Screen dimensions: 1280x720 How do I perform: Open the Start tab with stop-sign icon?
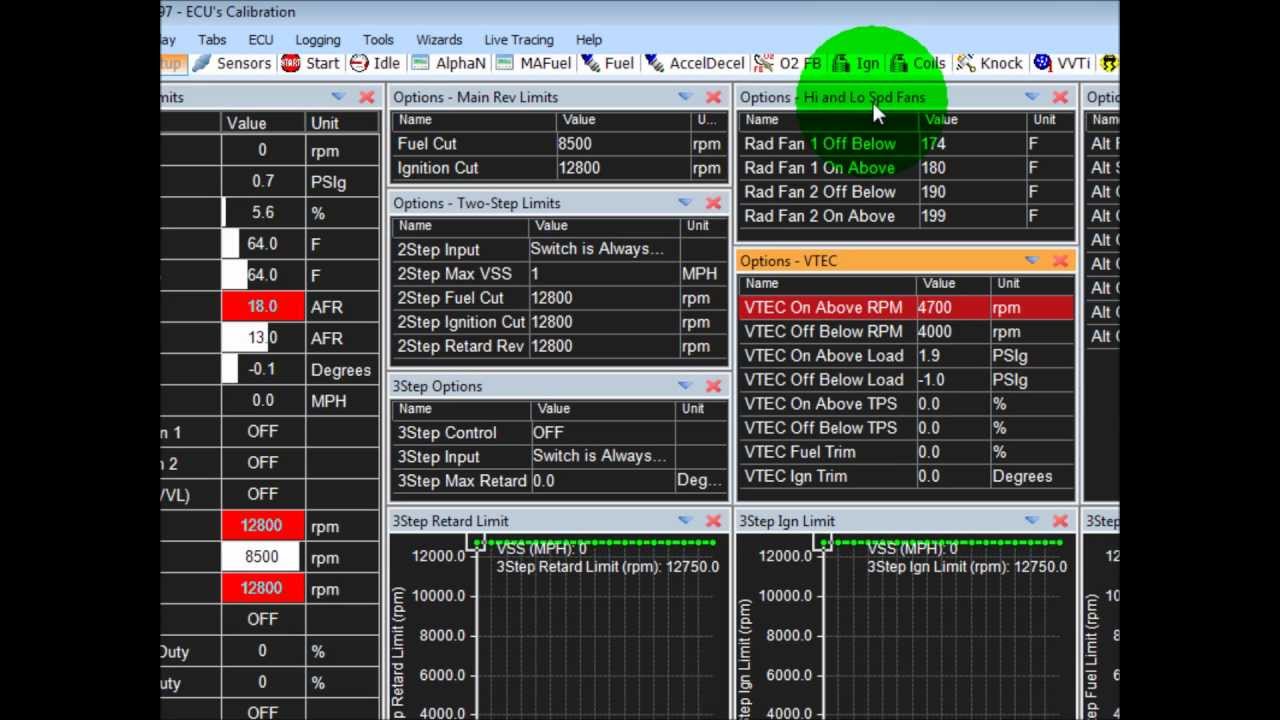pos(310,63)
